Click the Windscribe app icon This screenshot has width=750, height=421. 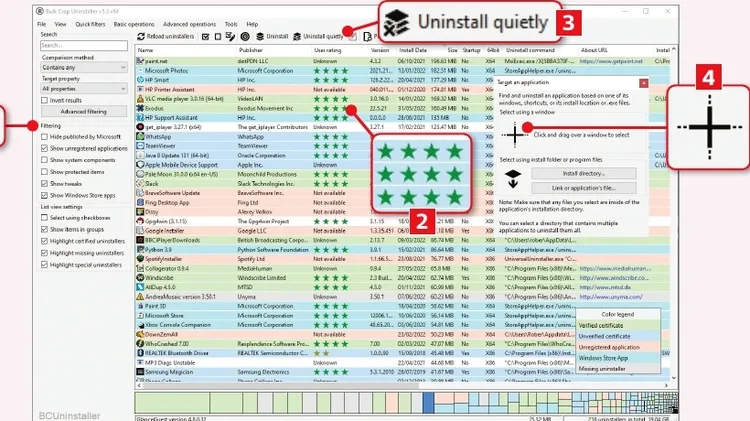(140, 278)
